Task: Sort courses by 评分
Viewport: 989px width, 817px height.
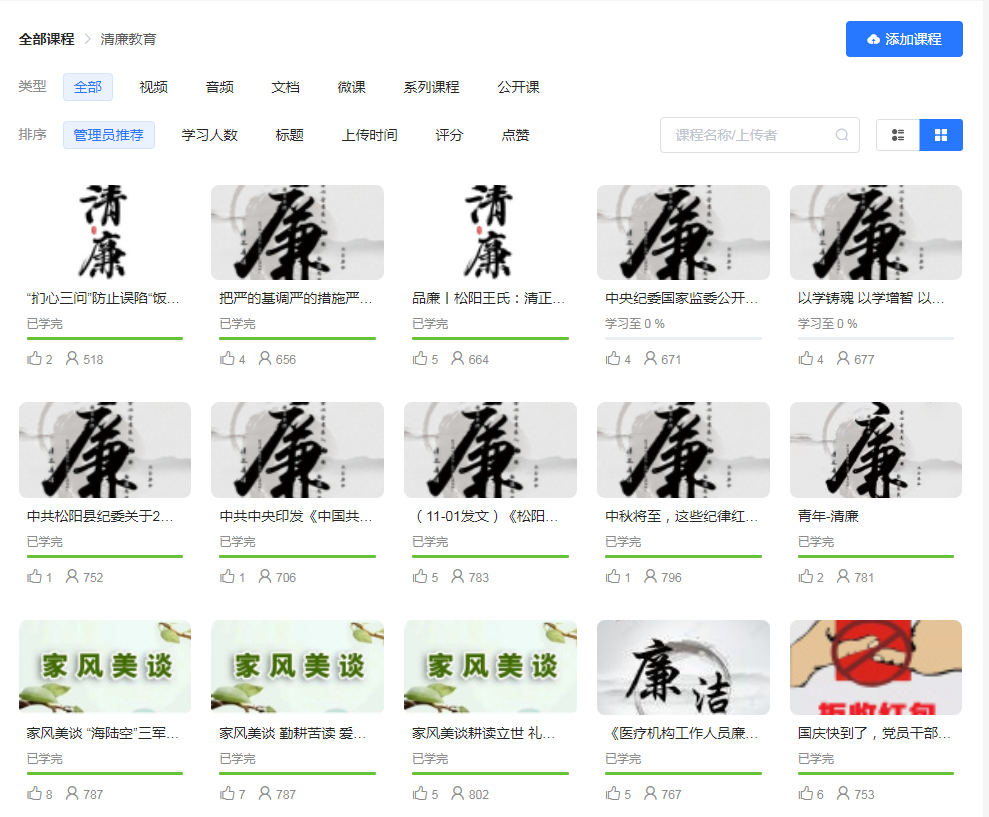Action: pyautogui.click(x=449, y=135)
